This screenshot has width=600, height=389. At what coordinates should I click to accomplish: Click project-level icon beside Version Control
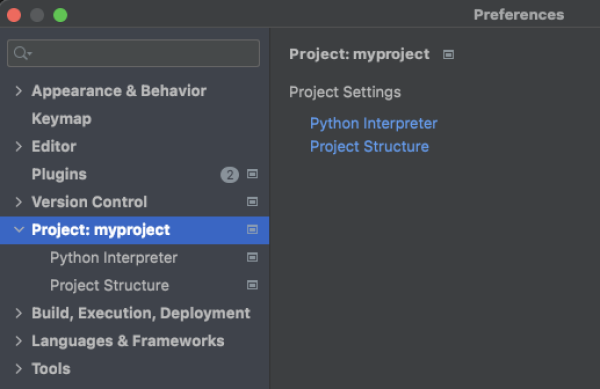[x=252, y=202]
